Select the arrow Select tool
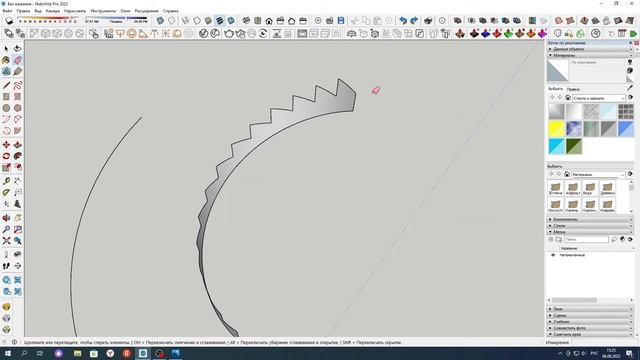This screenshot has width=640, height=360. 6,49
